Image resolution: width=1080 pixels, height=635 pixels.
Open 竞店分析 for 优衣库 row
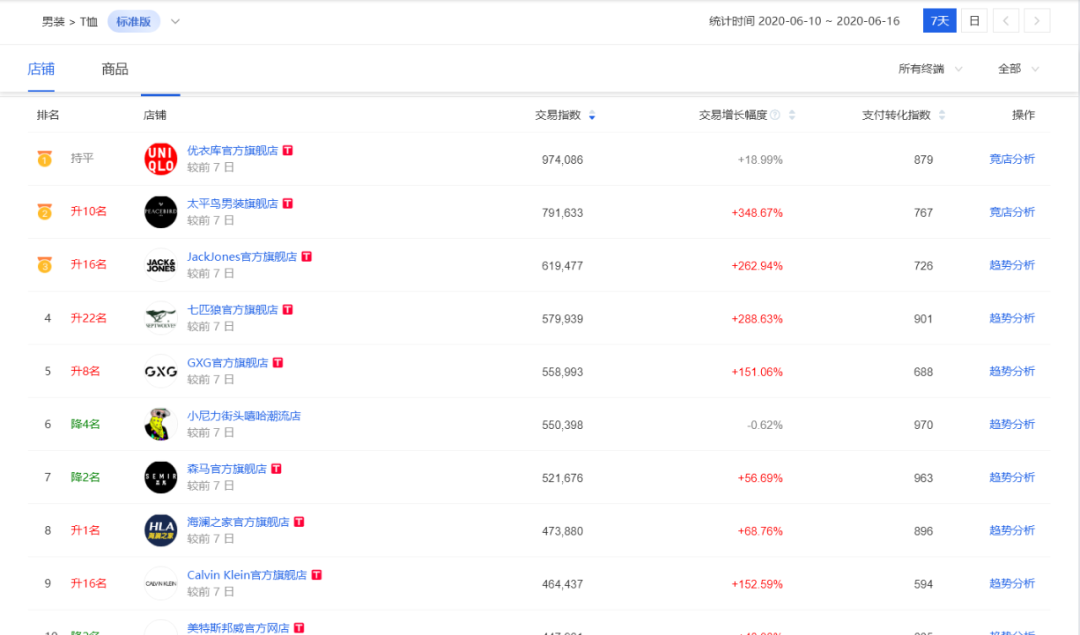[1012, 159]
